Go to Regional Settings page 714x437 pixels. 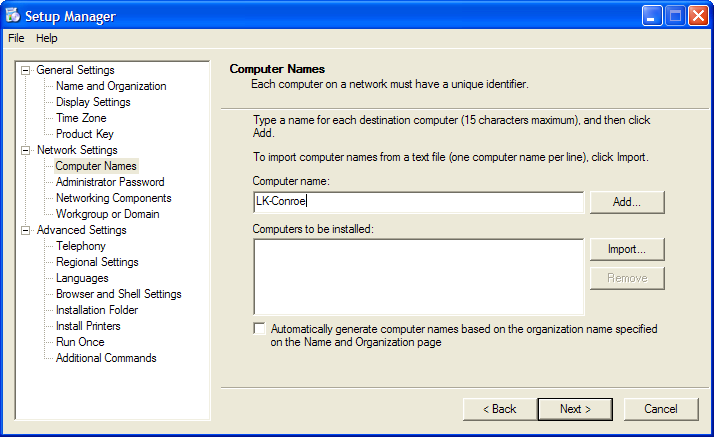(x=97, y=262)
